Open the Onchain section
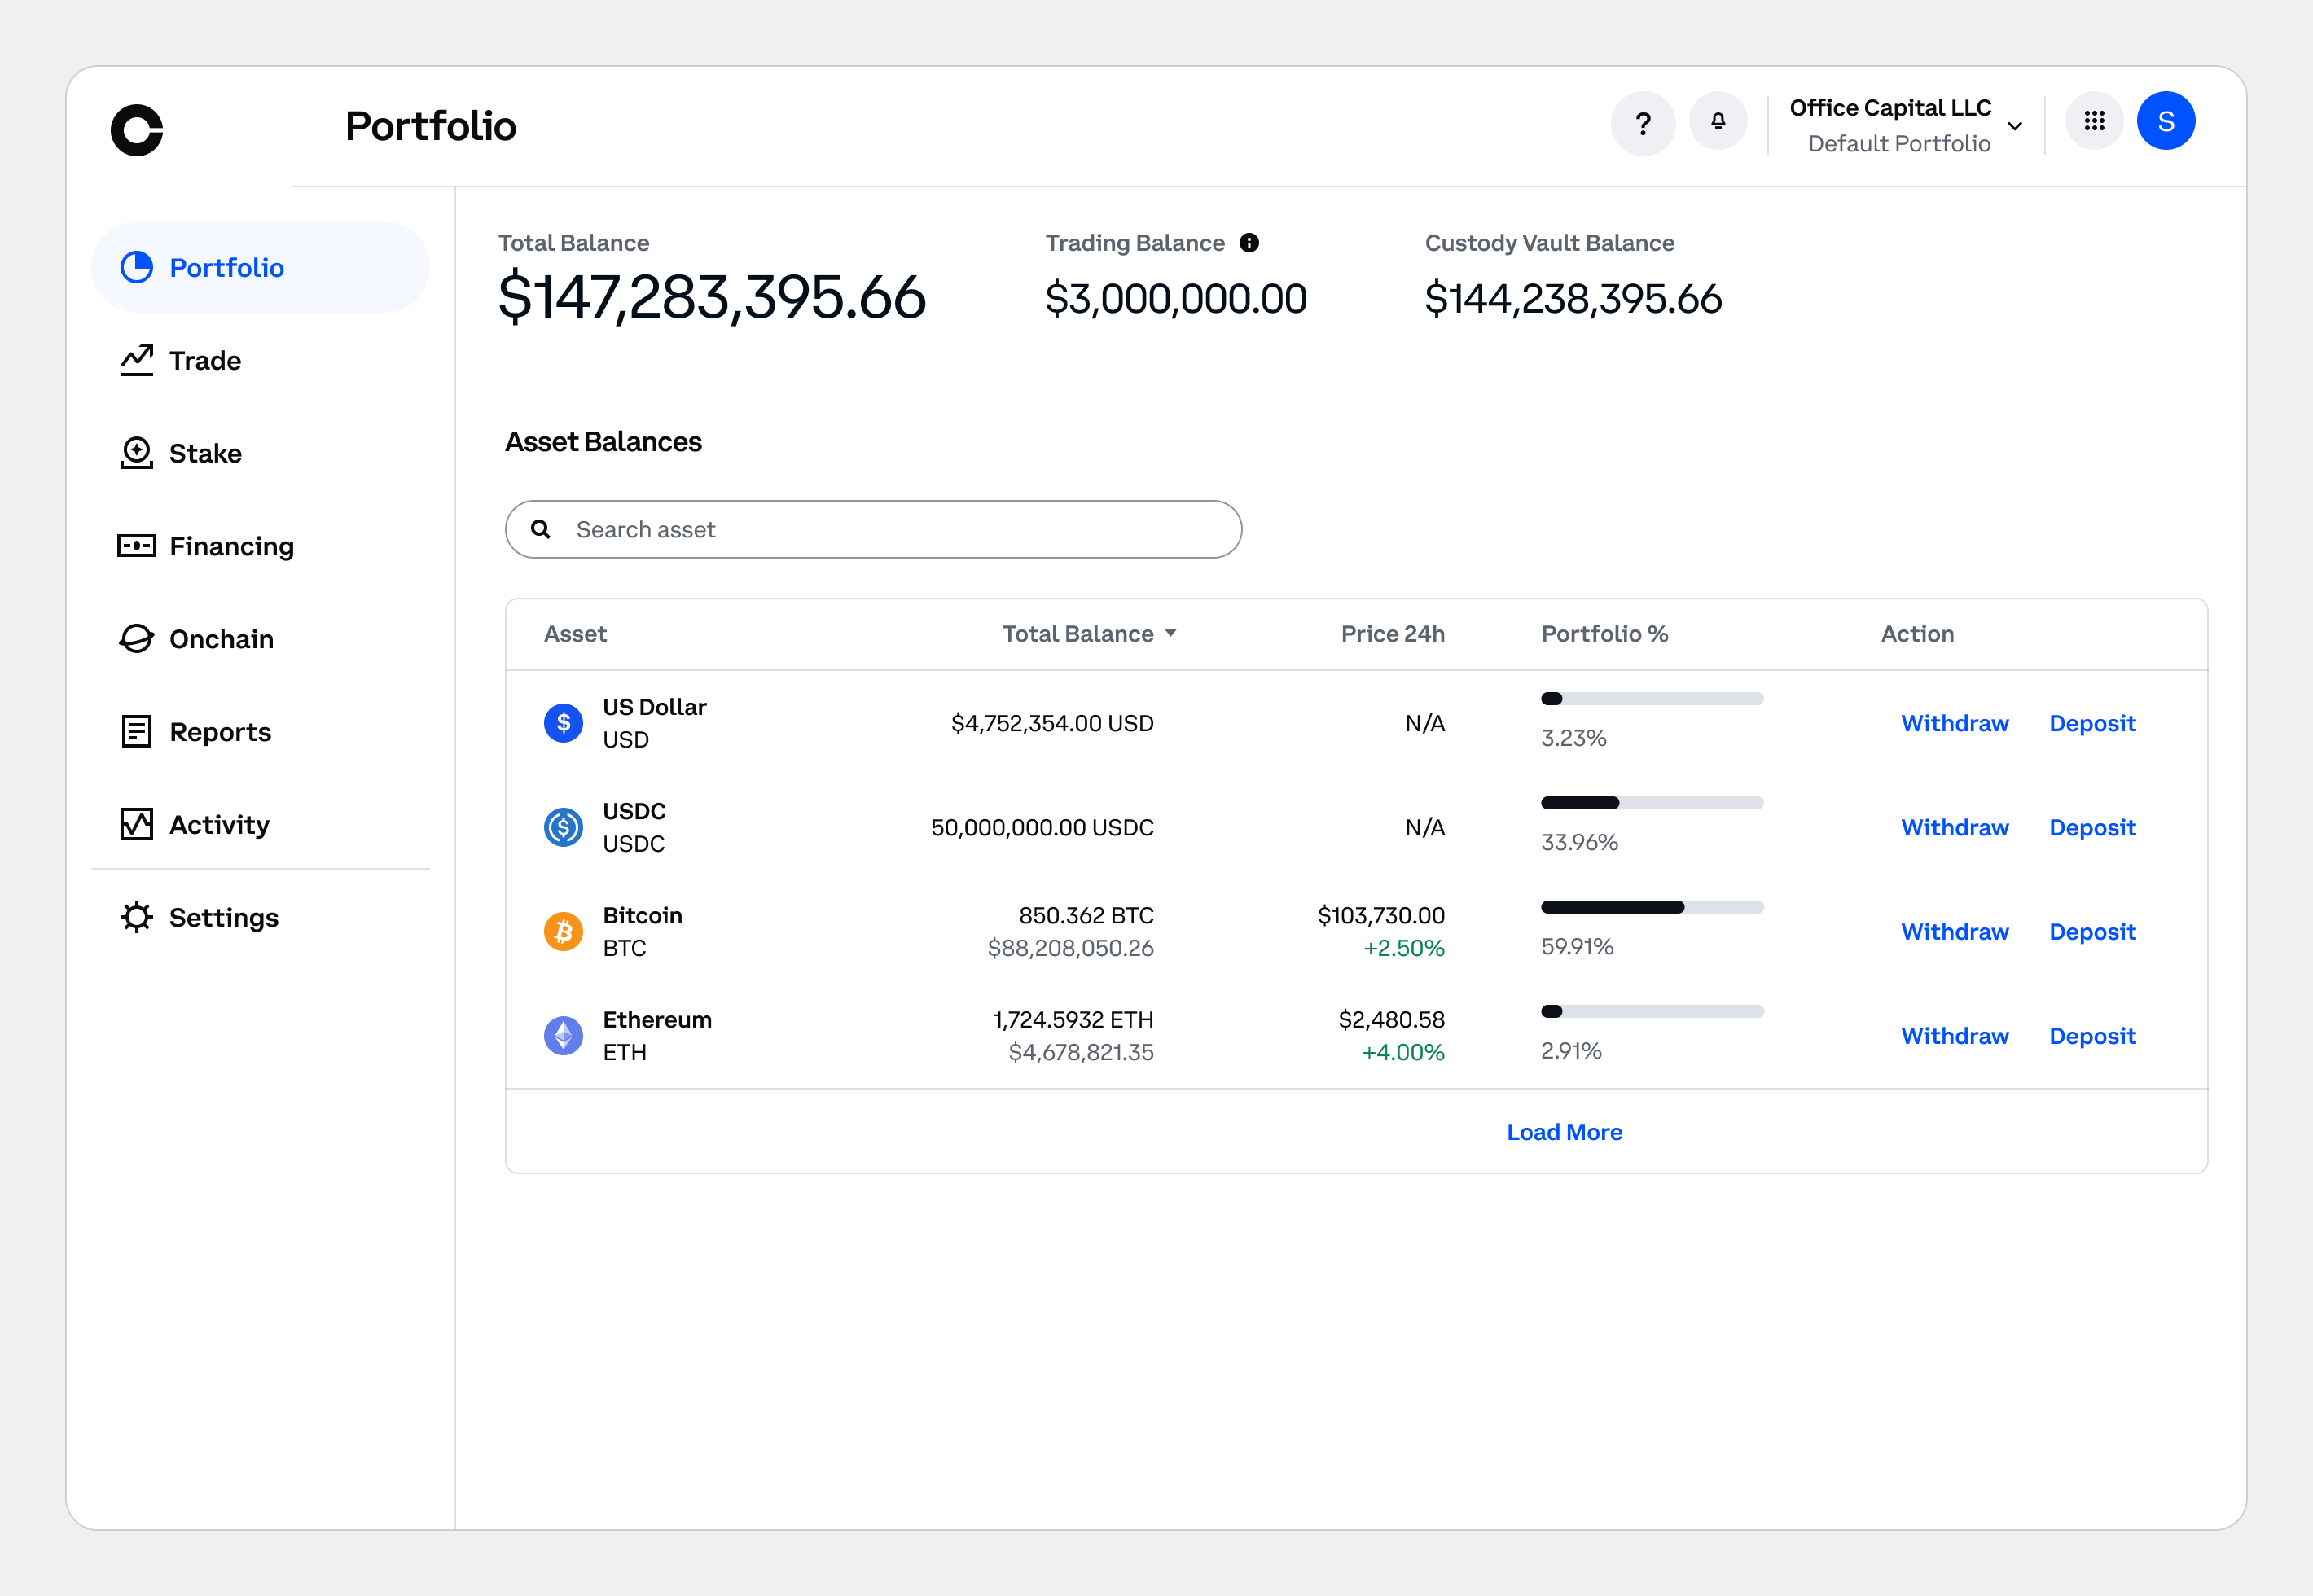Viewport: 2313px width, 1596px height. click(x=221, y=638)
